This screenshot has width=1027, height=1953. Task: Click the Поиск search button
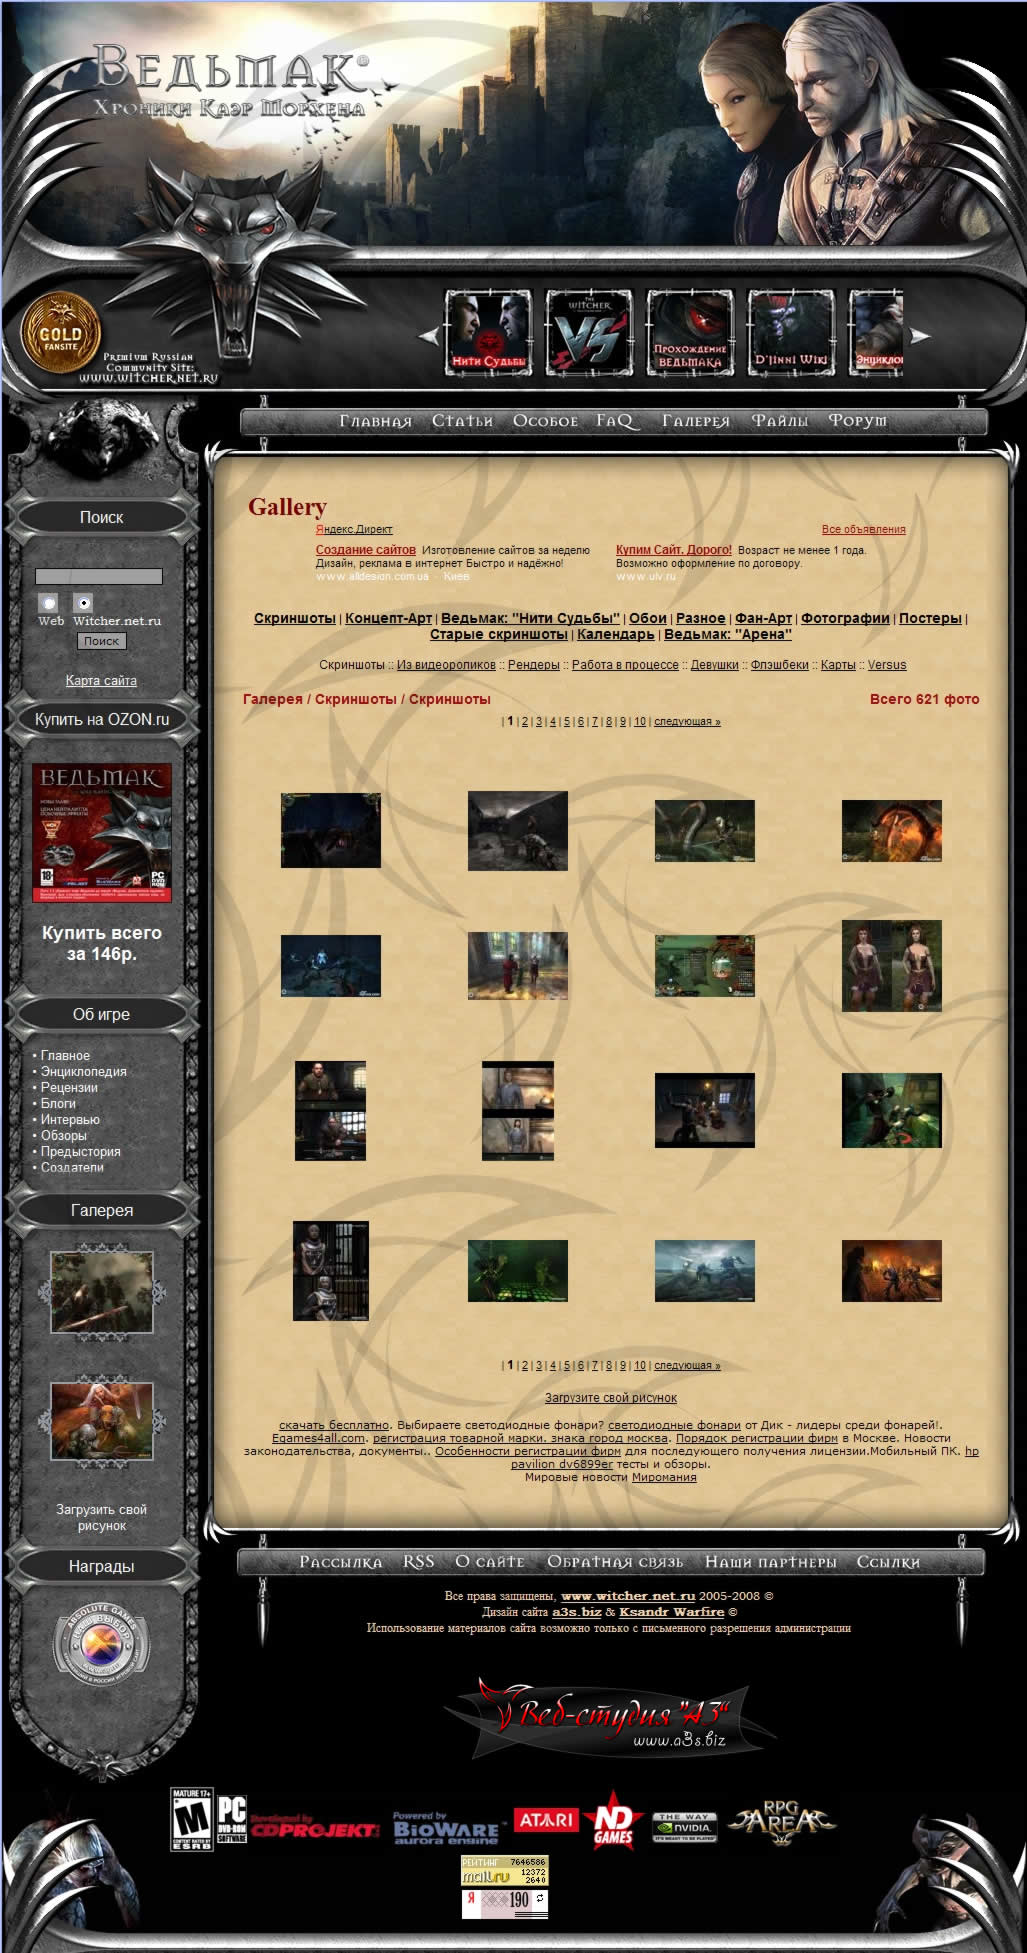[x=101, y=641]
